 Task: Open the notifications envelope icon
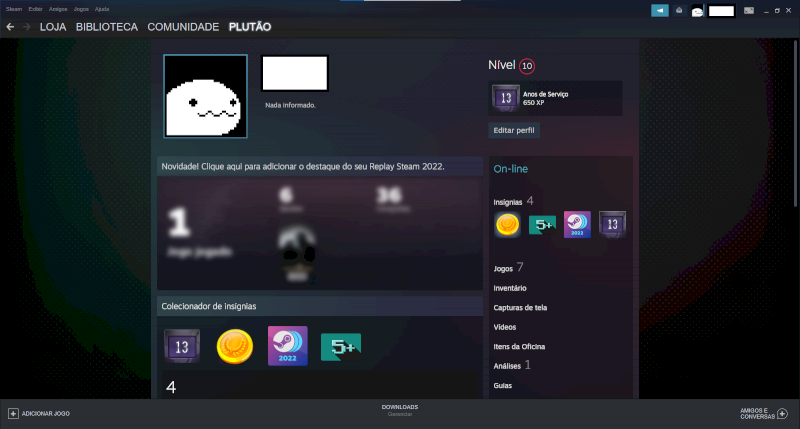(679, 10)
